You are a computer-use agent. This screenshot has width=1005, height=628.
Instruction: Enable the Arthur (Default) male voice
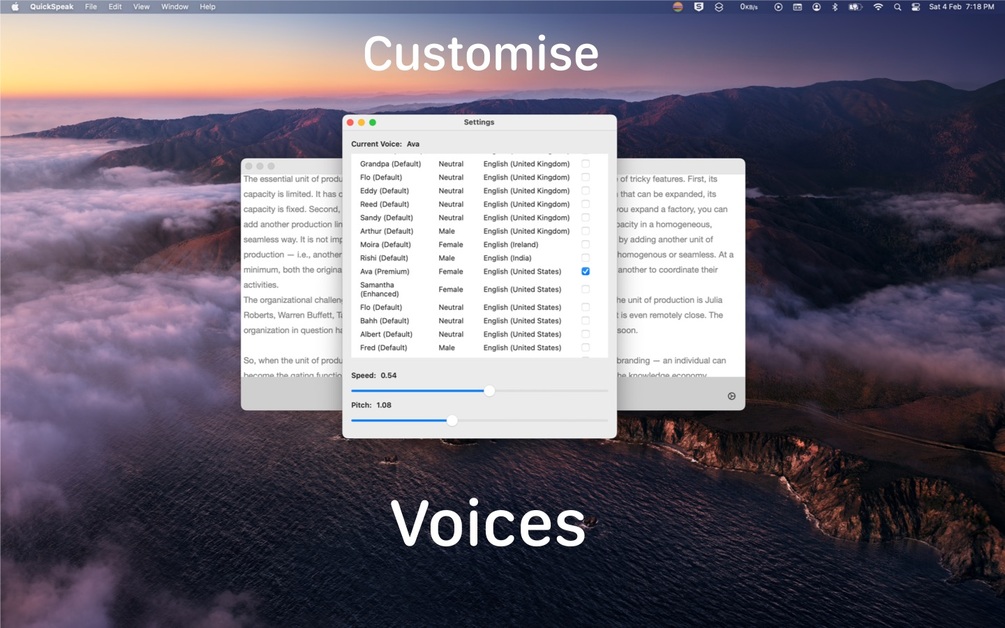[585, 231]
